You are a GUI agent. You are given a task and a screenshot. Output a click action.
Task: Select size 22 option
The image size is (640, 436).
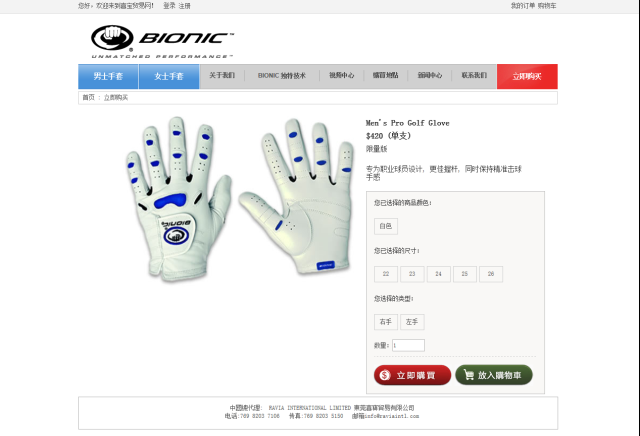pos(386,274)
